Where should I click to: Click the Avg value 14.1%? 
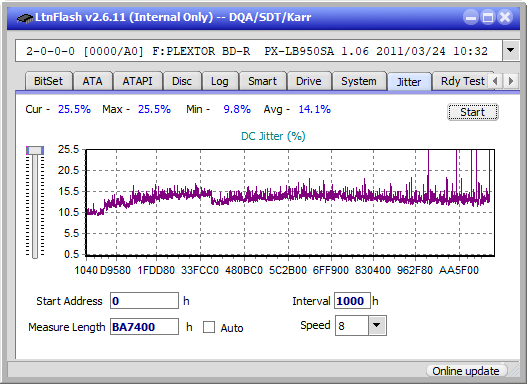315,109
